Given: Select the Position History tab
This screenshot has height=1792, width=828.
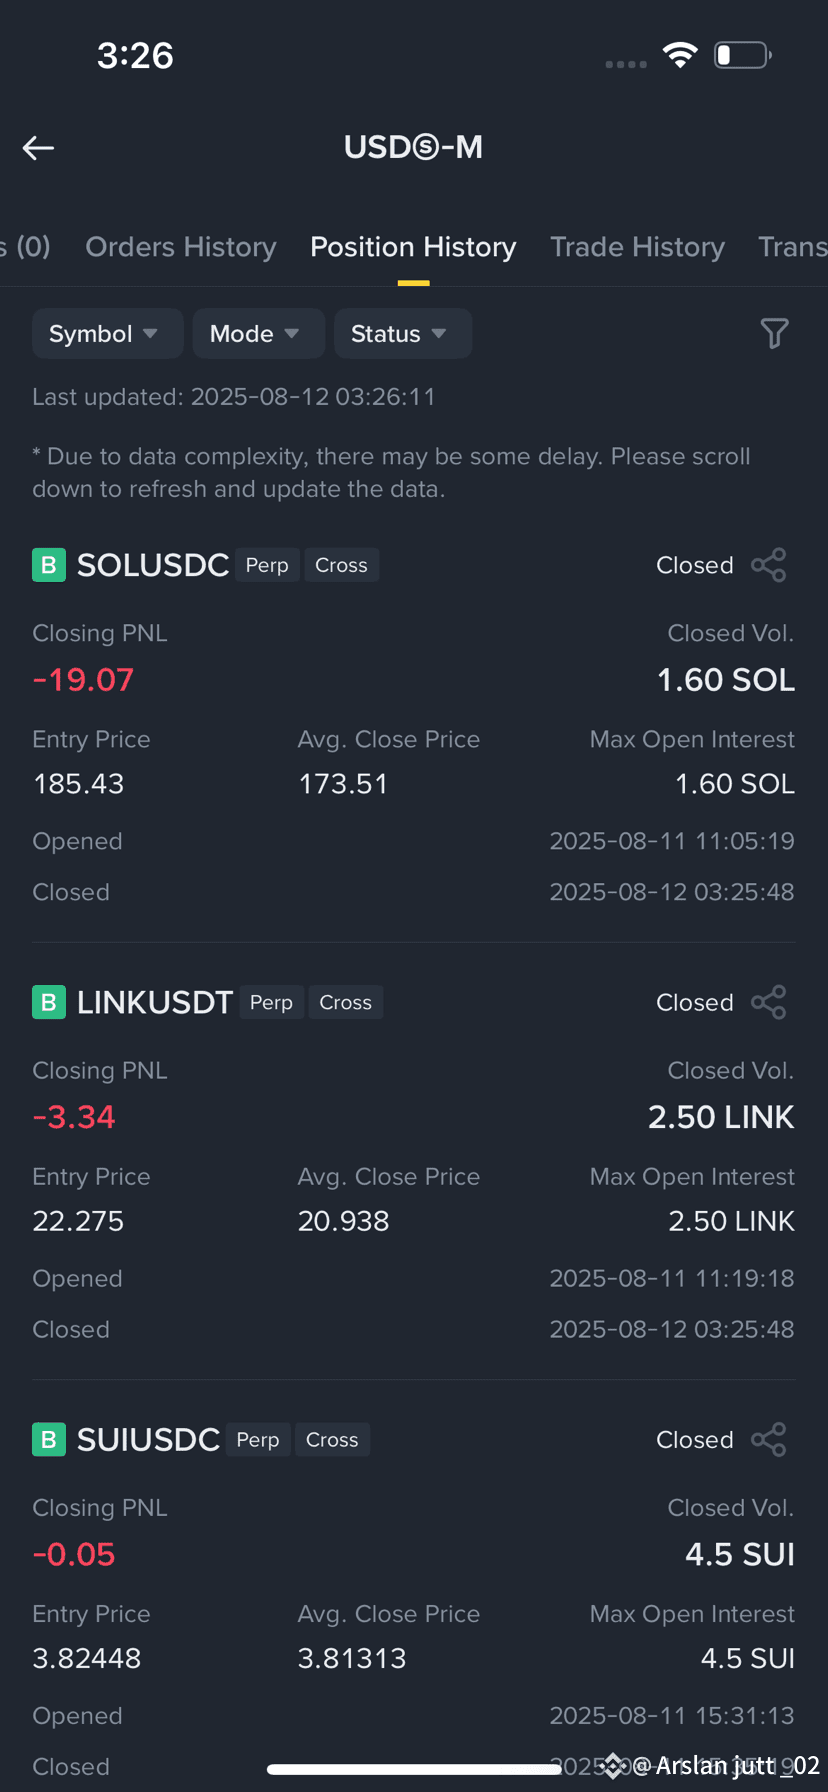Looking at the screenshot, I should pos(413,247).
